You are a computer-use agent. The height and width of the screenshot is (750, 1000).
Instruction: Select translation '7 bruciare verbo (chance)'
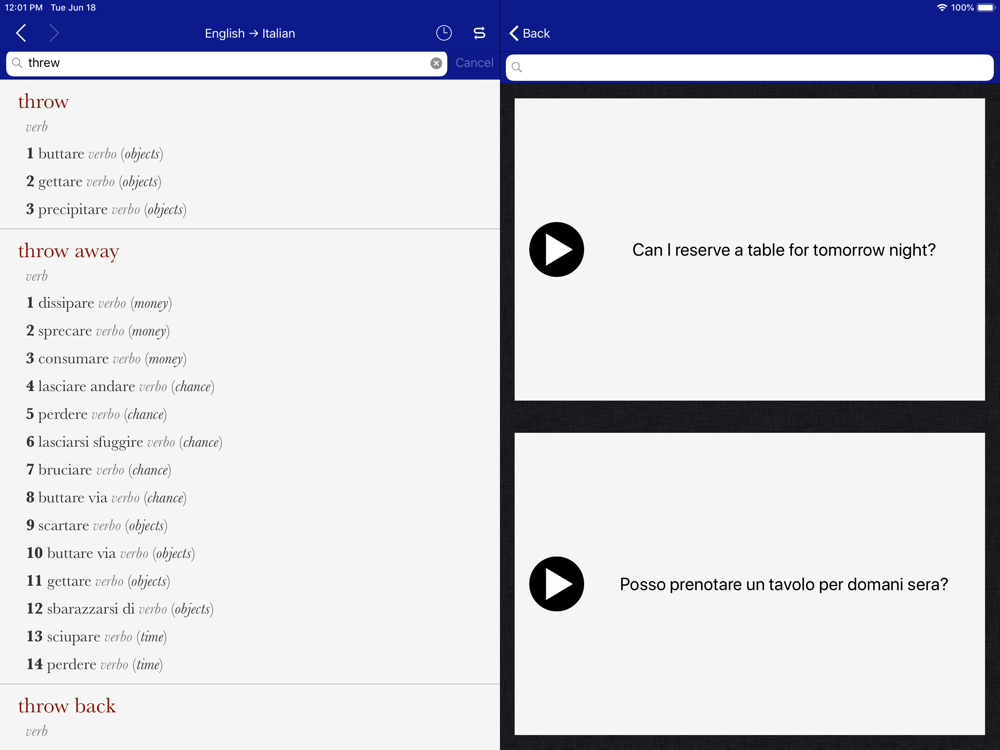(x=98, y=470)
